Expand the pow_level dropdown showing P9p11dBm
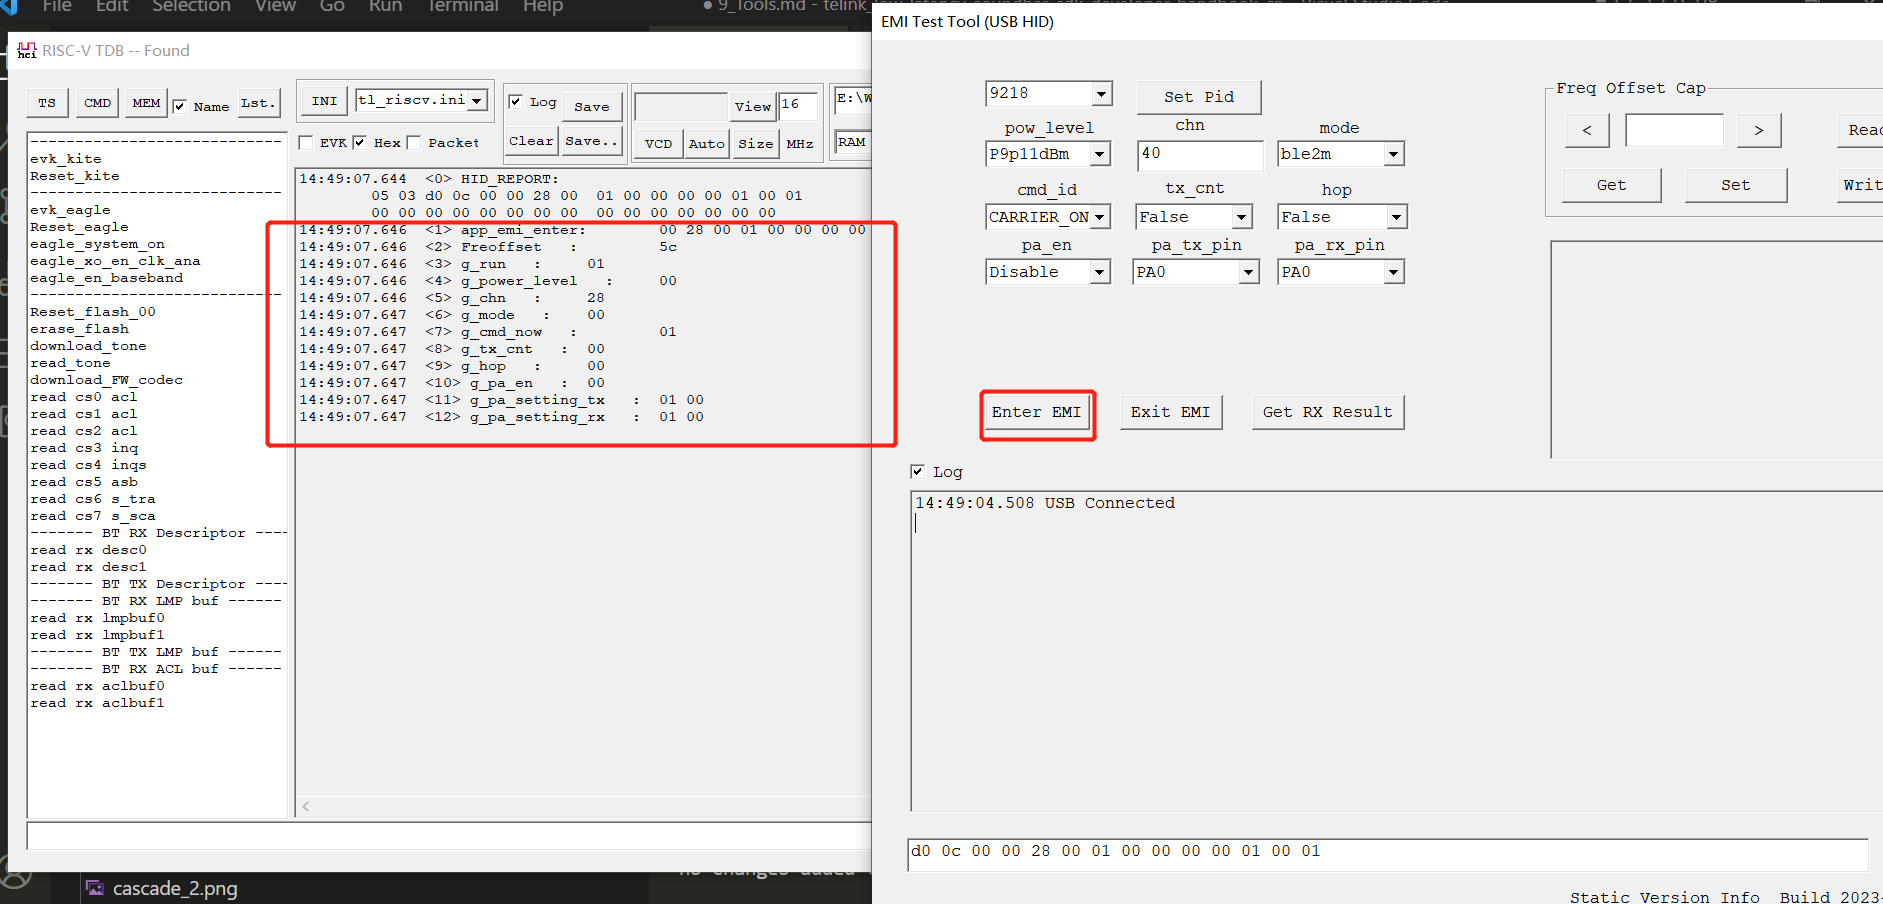The image size is (1883, 904). coord(1099,154)
